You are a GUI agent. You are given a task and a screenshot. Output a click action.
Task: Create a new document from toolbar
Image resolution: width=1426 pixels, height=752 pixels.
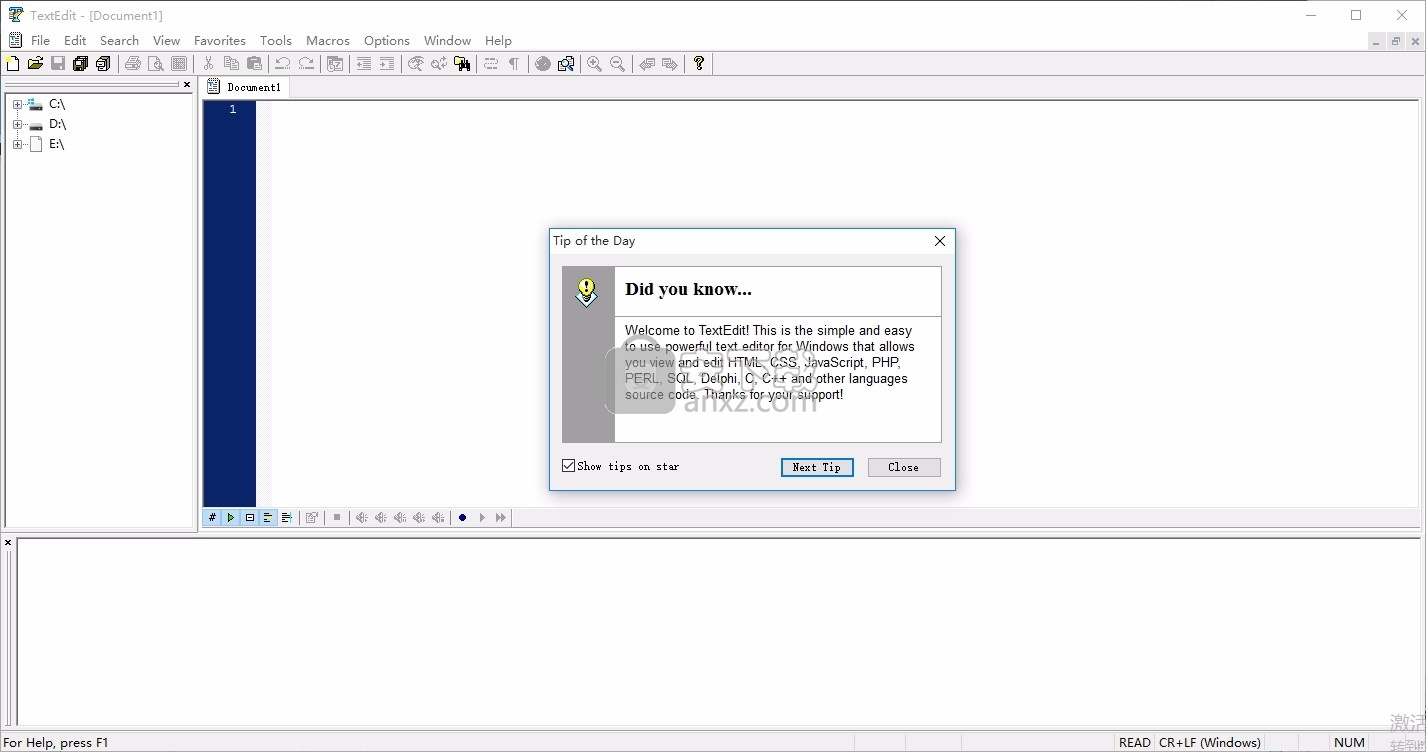click(13, 64)
